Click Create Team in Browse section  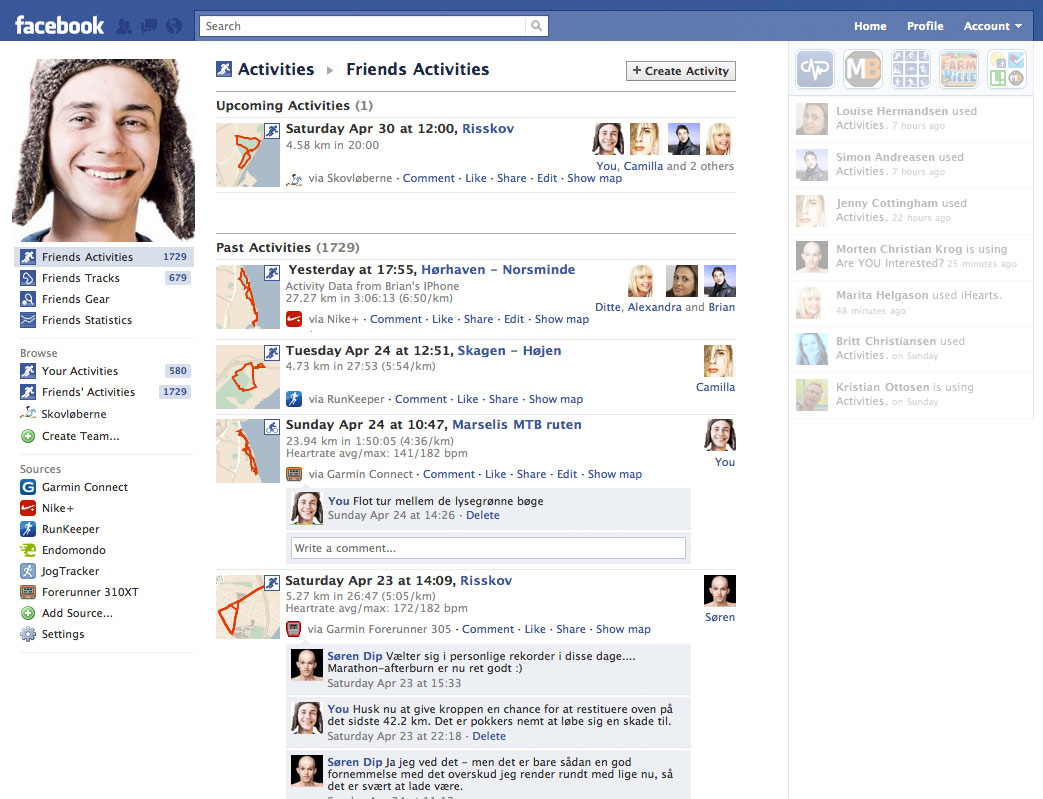[x=80, y=436]
